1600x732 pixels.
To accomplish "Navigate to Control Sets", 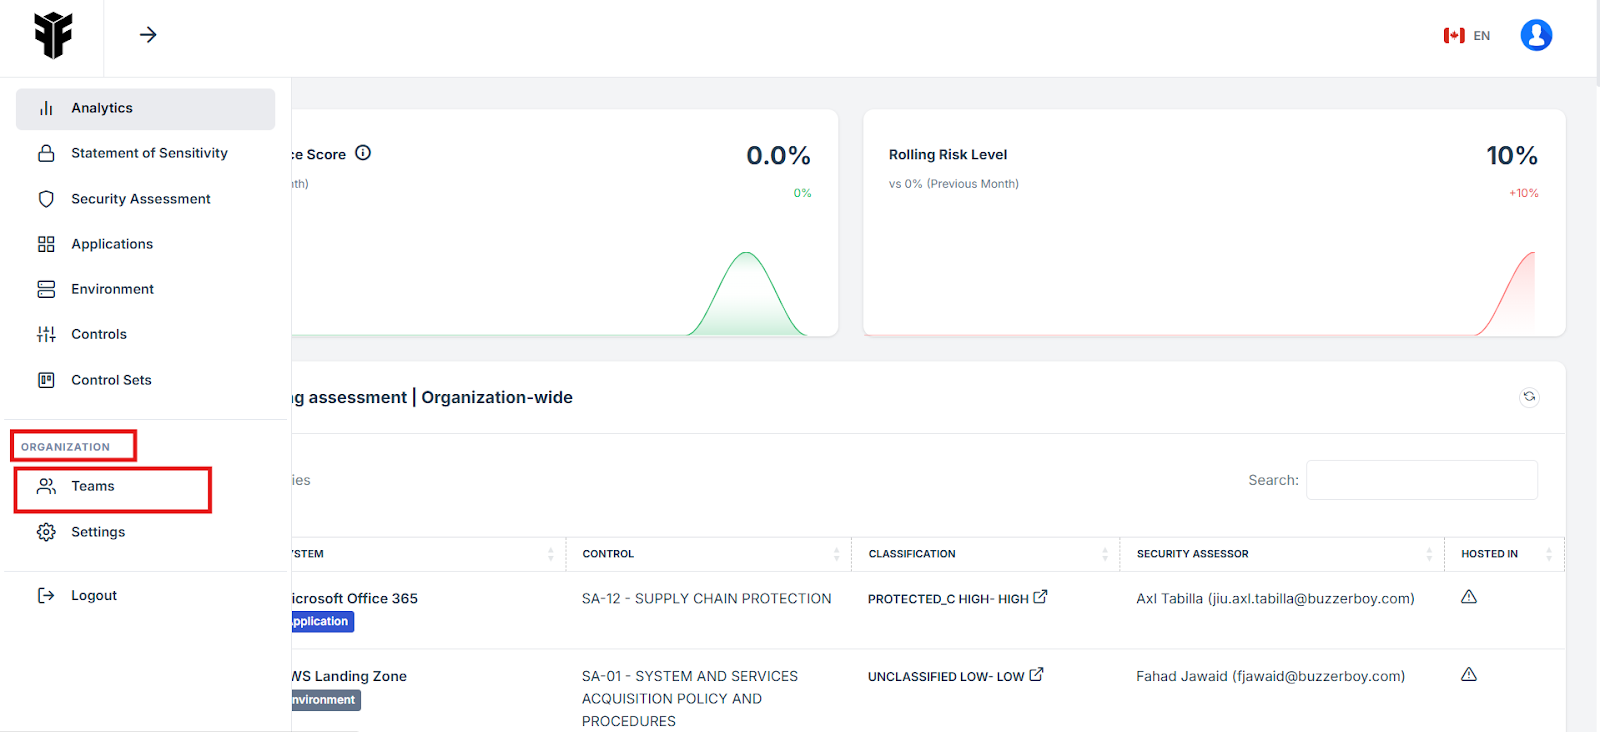I will [111, 380].
